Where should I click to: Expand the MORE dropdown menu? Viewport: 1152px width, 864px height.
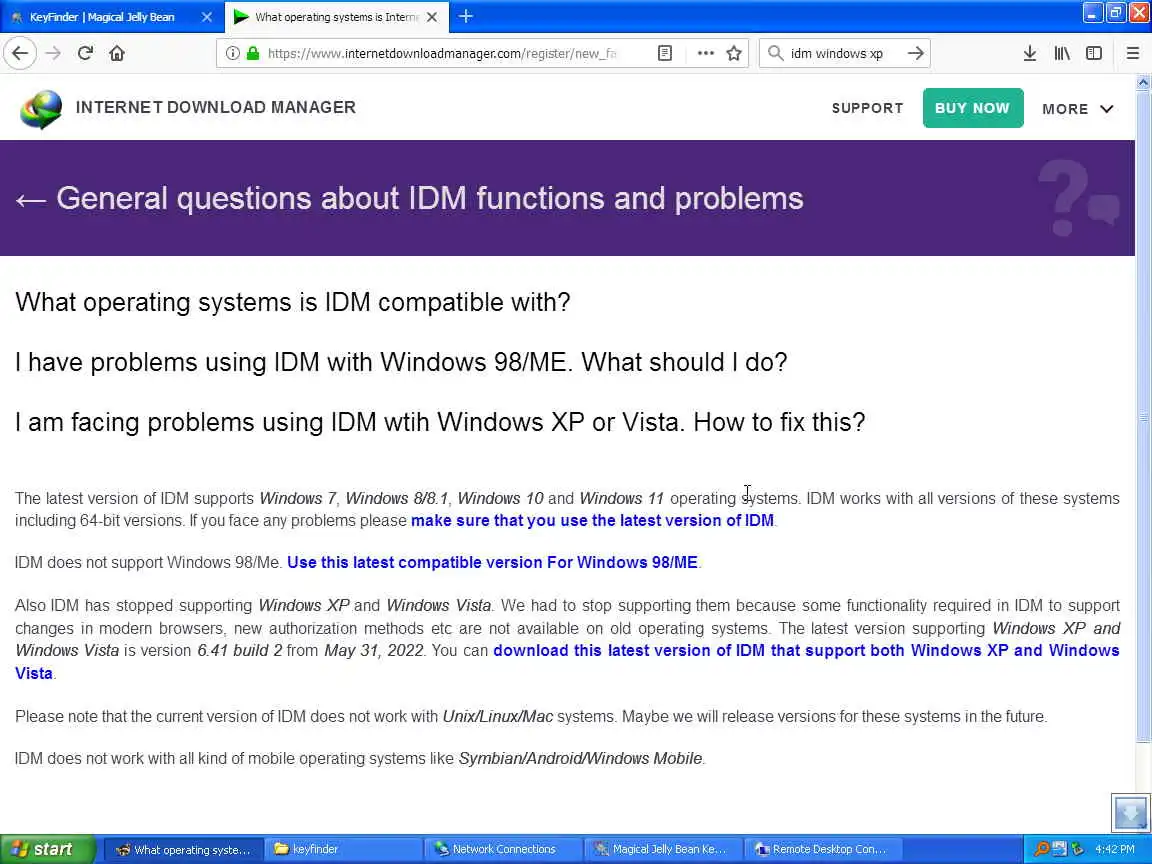tap(1078, 109)
